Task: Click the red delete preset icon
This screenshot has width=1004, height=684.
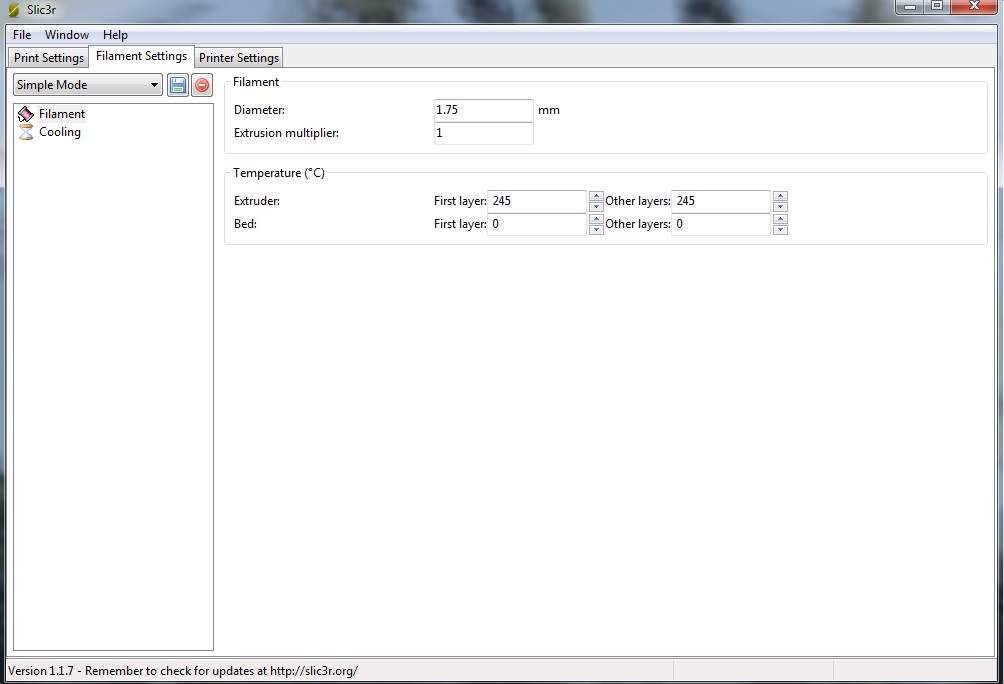Action: pos(202,85)
